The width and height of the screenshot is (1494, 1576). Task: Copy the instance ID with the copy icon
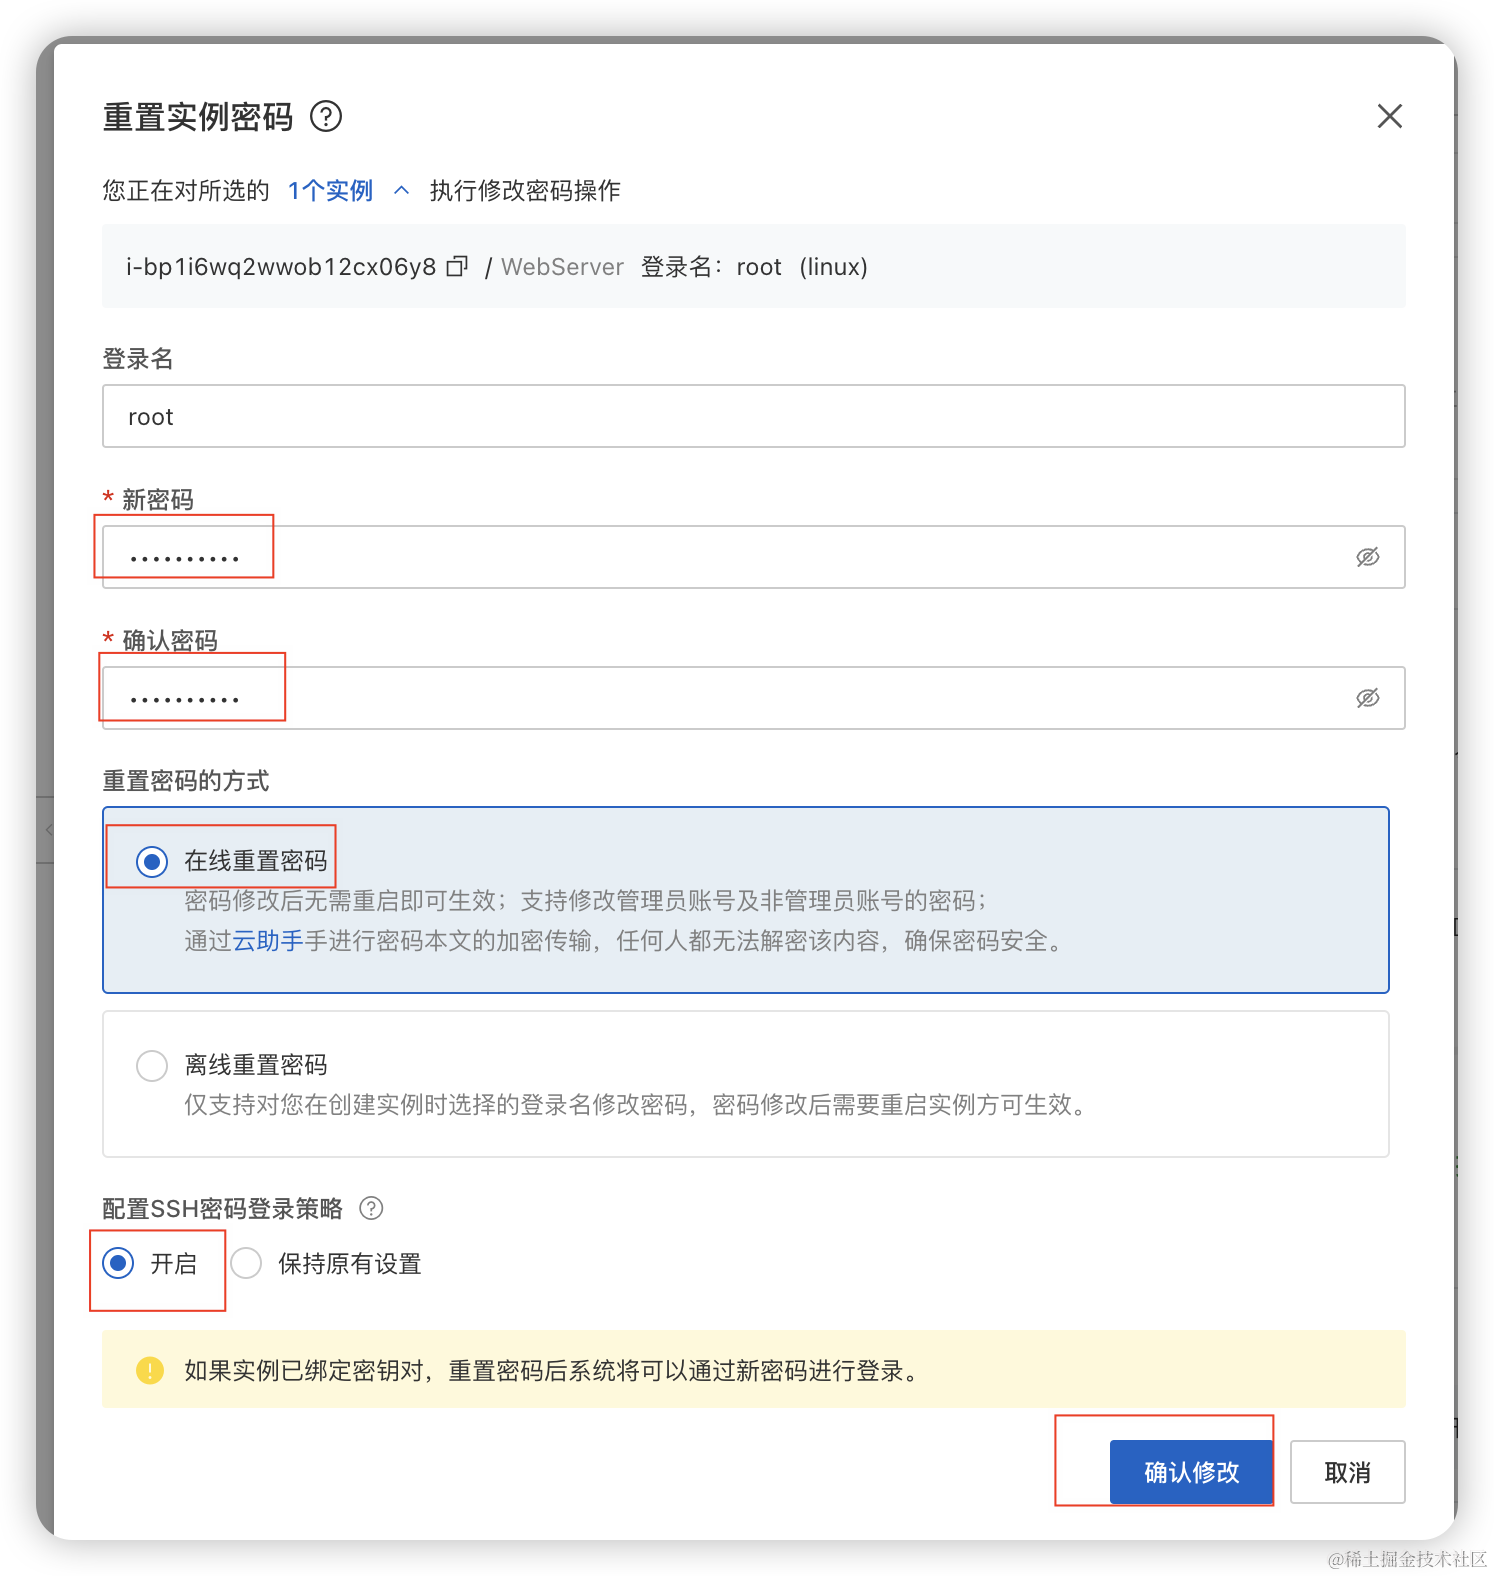457,267
